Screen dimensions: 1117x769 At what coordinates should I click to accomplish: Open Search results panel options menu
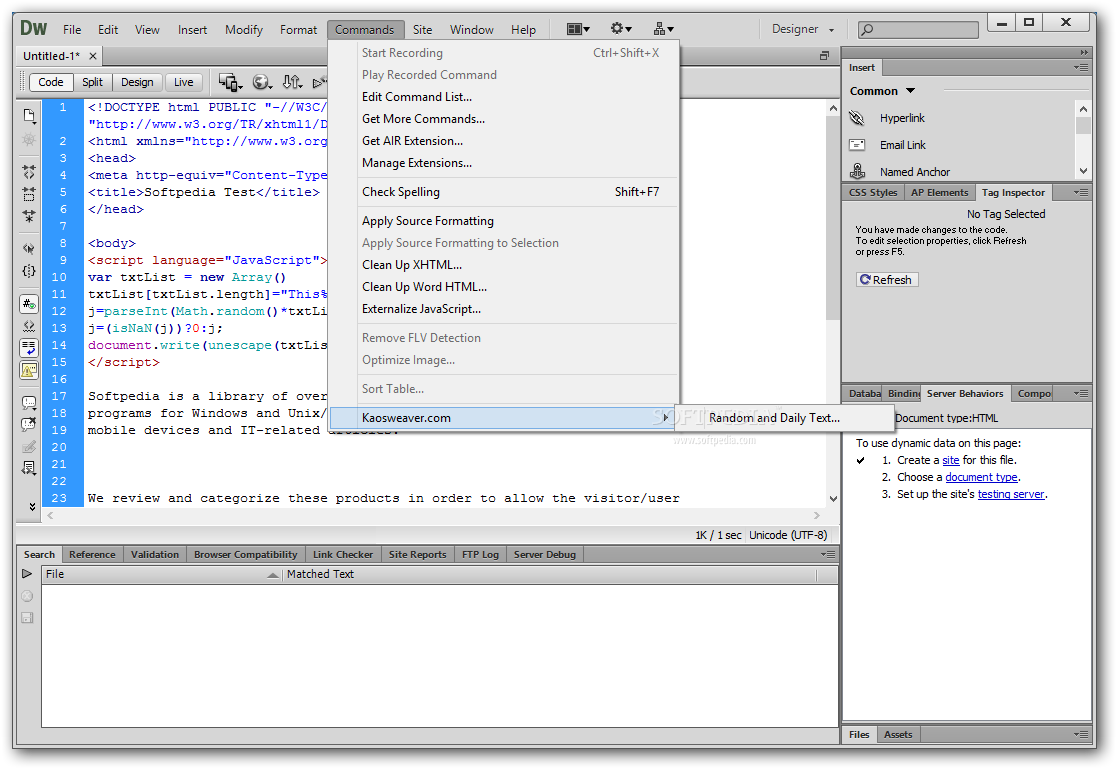827,554
